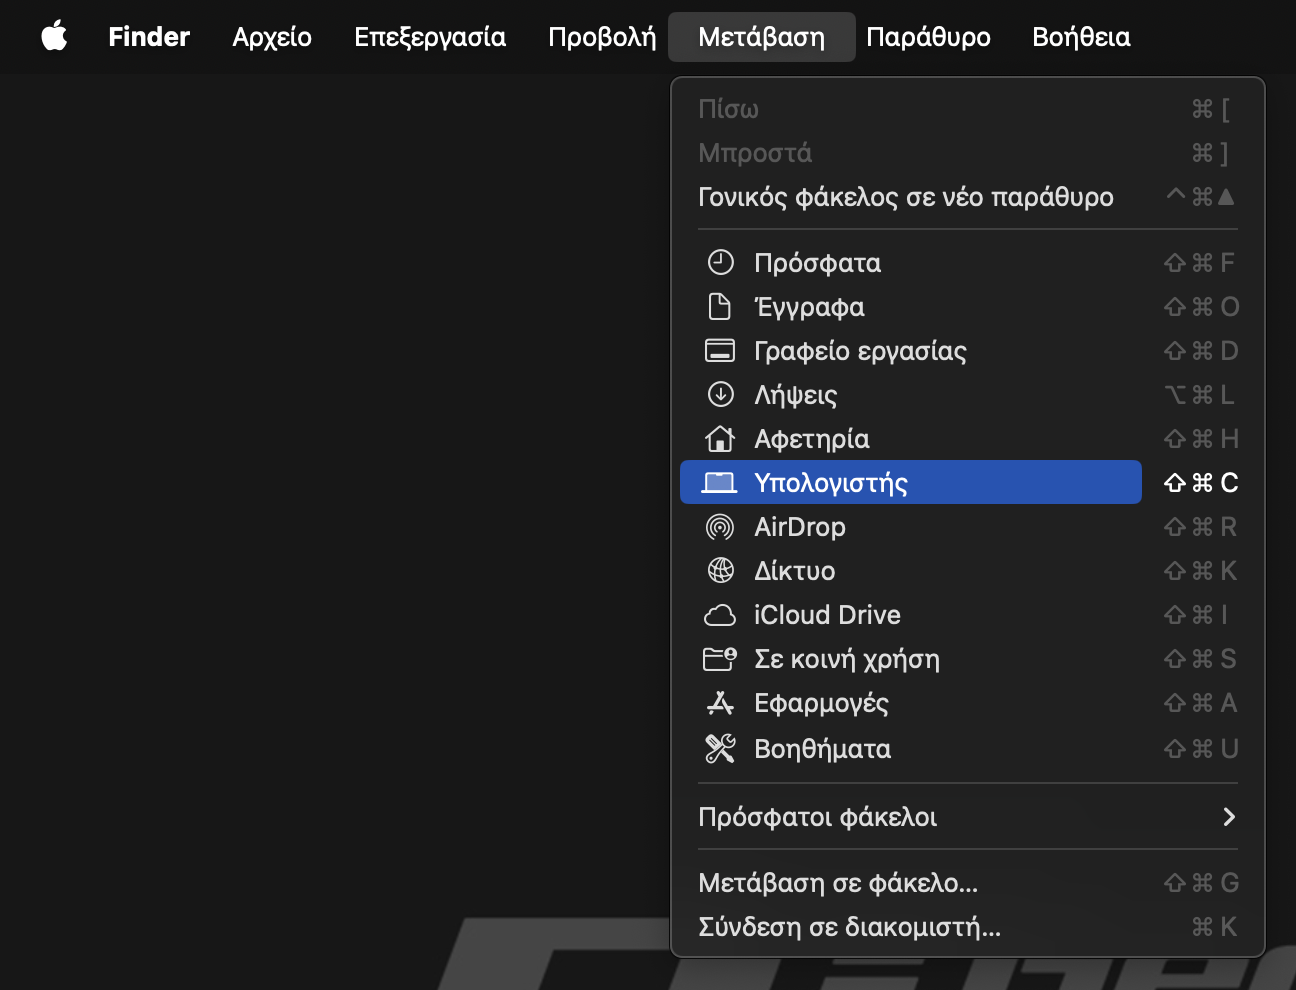Click the ⌥⌘L shortcut beside Λήψεις
Image resolution: width=1296 pixels, height=990 pixels.
[1200, 395]
